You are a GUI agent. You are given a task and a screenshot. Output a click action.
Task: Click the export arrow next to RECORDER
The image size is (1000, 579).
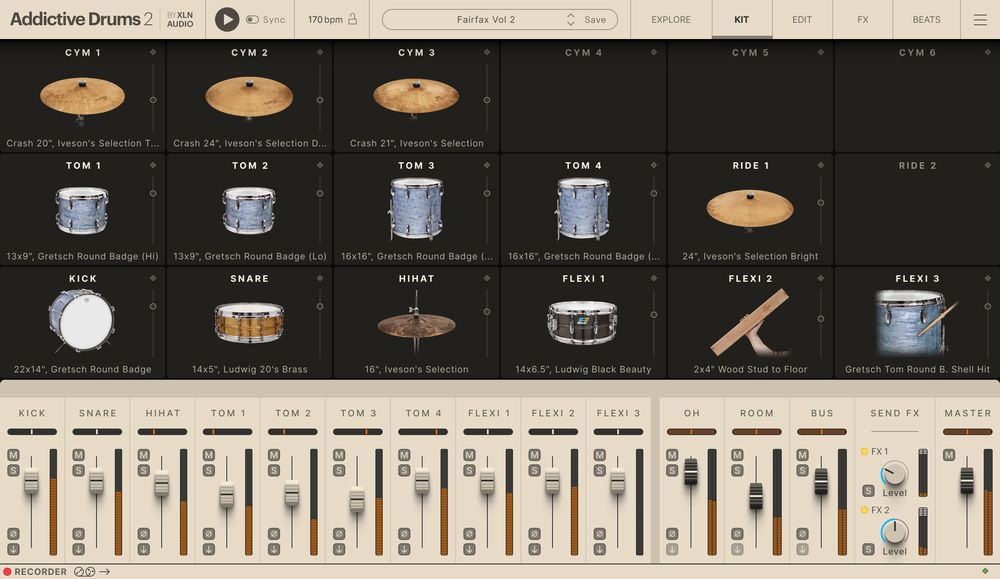tap(104, 571)
